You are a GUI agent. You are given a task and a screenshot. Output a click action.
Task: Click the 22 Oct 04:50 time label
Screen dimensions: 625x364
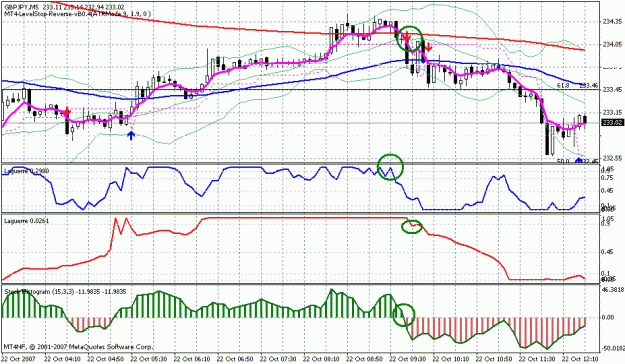point(106,359)
